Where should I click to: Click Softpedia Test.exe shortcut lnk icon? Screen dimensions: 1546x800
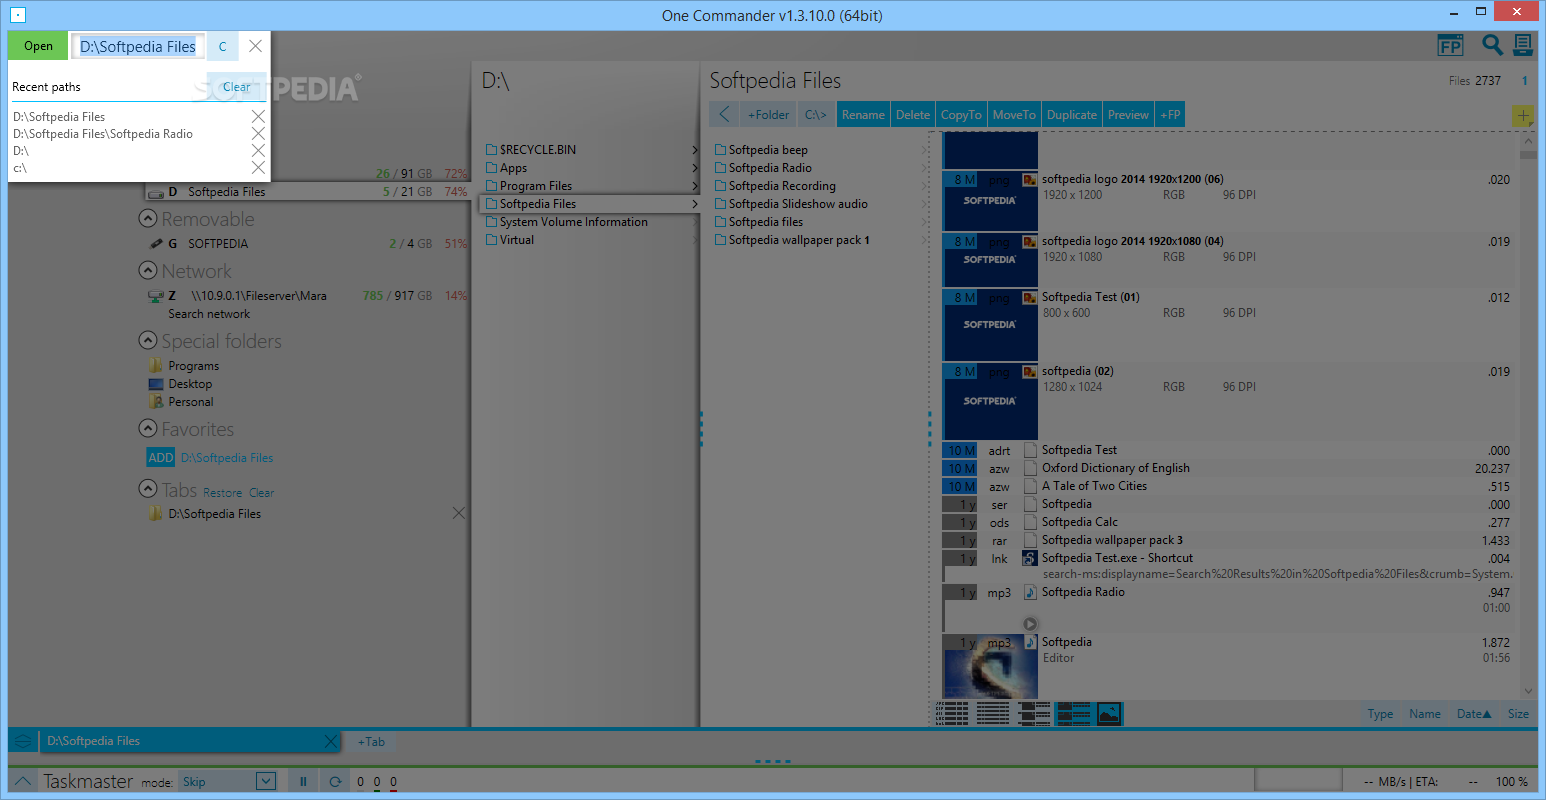click(1029, 558)
